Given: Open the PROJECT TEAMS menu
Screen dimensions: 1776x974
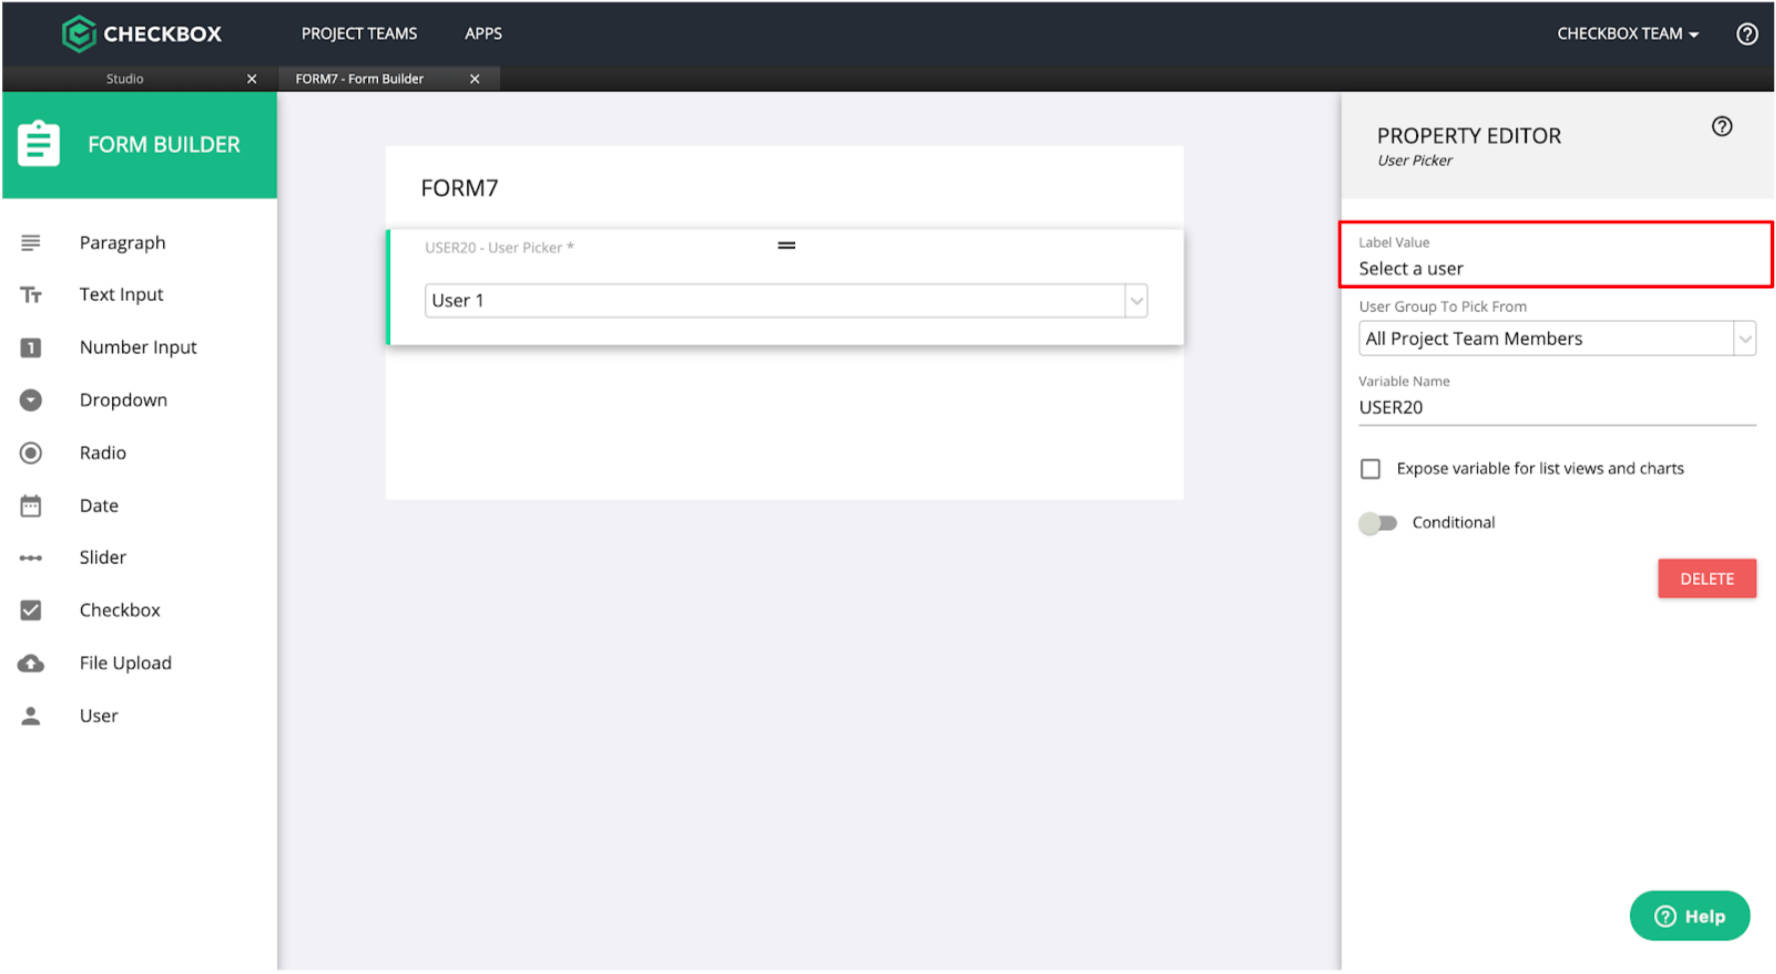Looking at the screenshot, I should [358, 33].
